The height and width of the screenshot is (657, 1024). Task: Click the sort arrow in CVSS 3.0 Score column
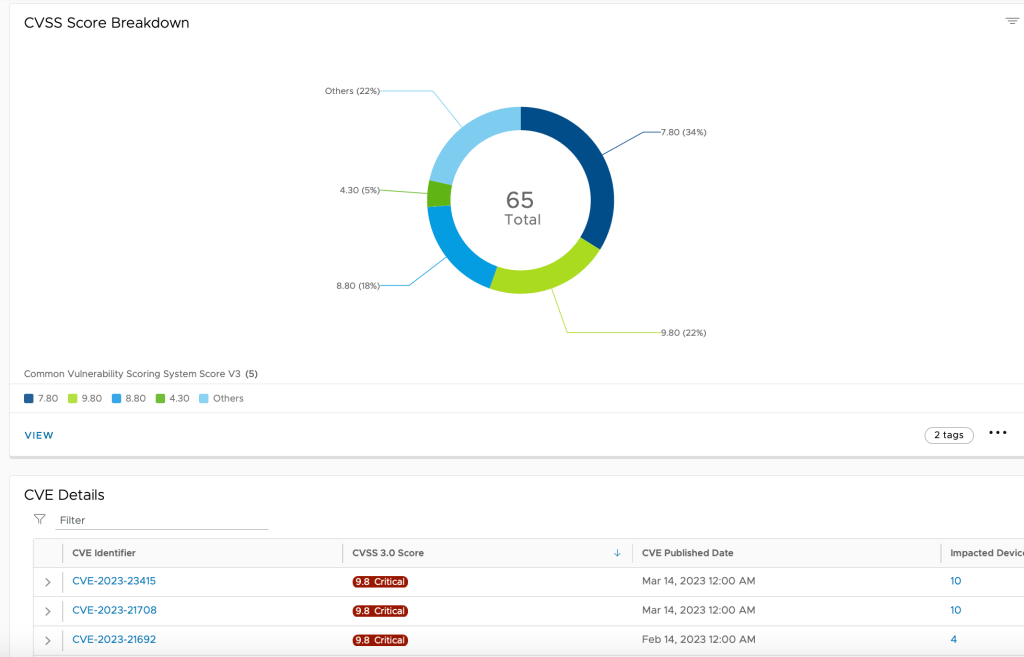tap(617, 553)
